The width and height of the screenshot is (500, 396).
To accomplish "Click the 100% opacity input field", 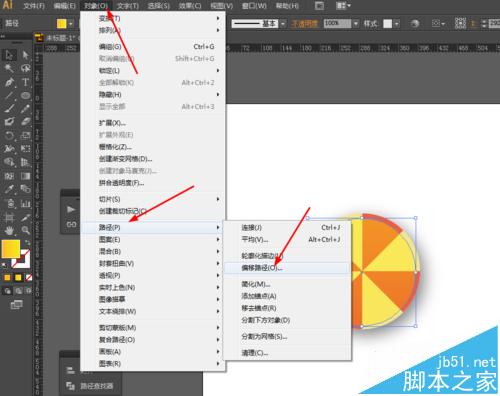I will click(337, 24).
